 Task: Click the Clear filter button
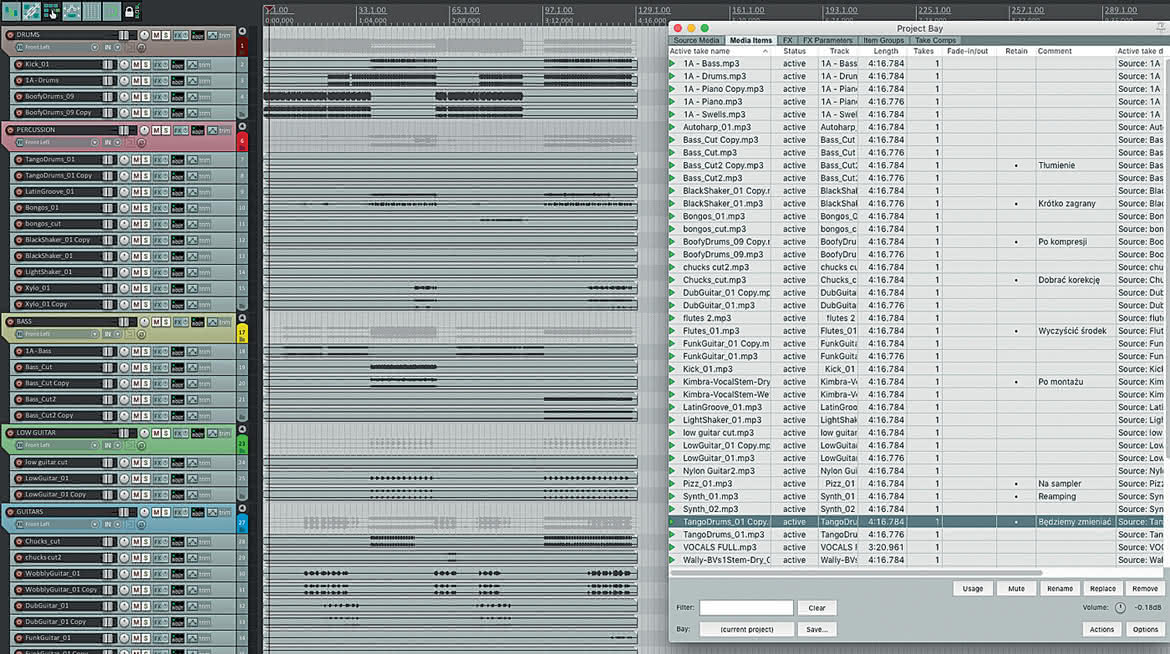pyautogui.click(x=817, y=608)
